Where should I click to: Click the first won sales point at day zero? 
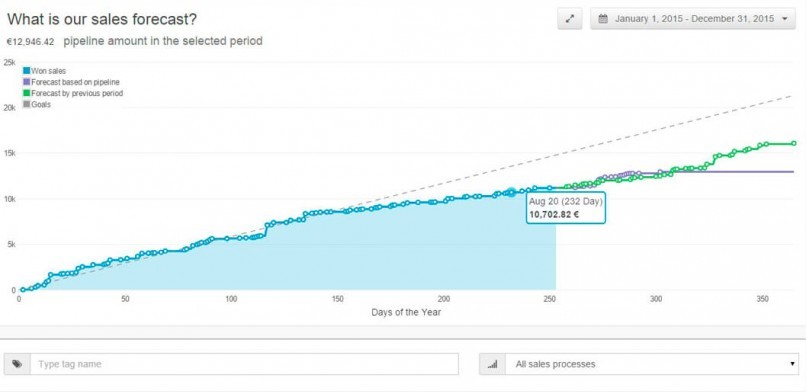click(23, 290)
